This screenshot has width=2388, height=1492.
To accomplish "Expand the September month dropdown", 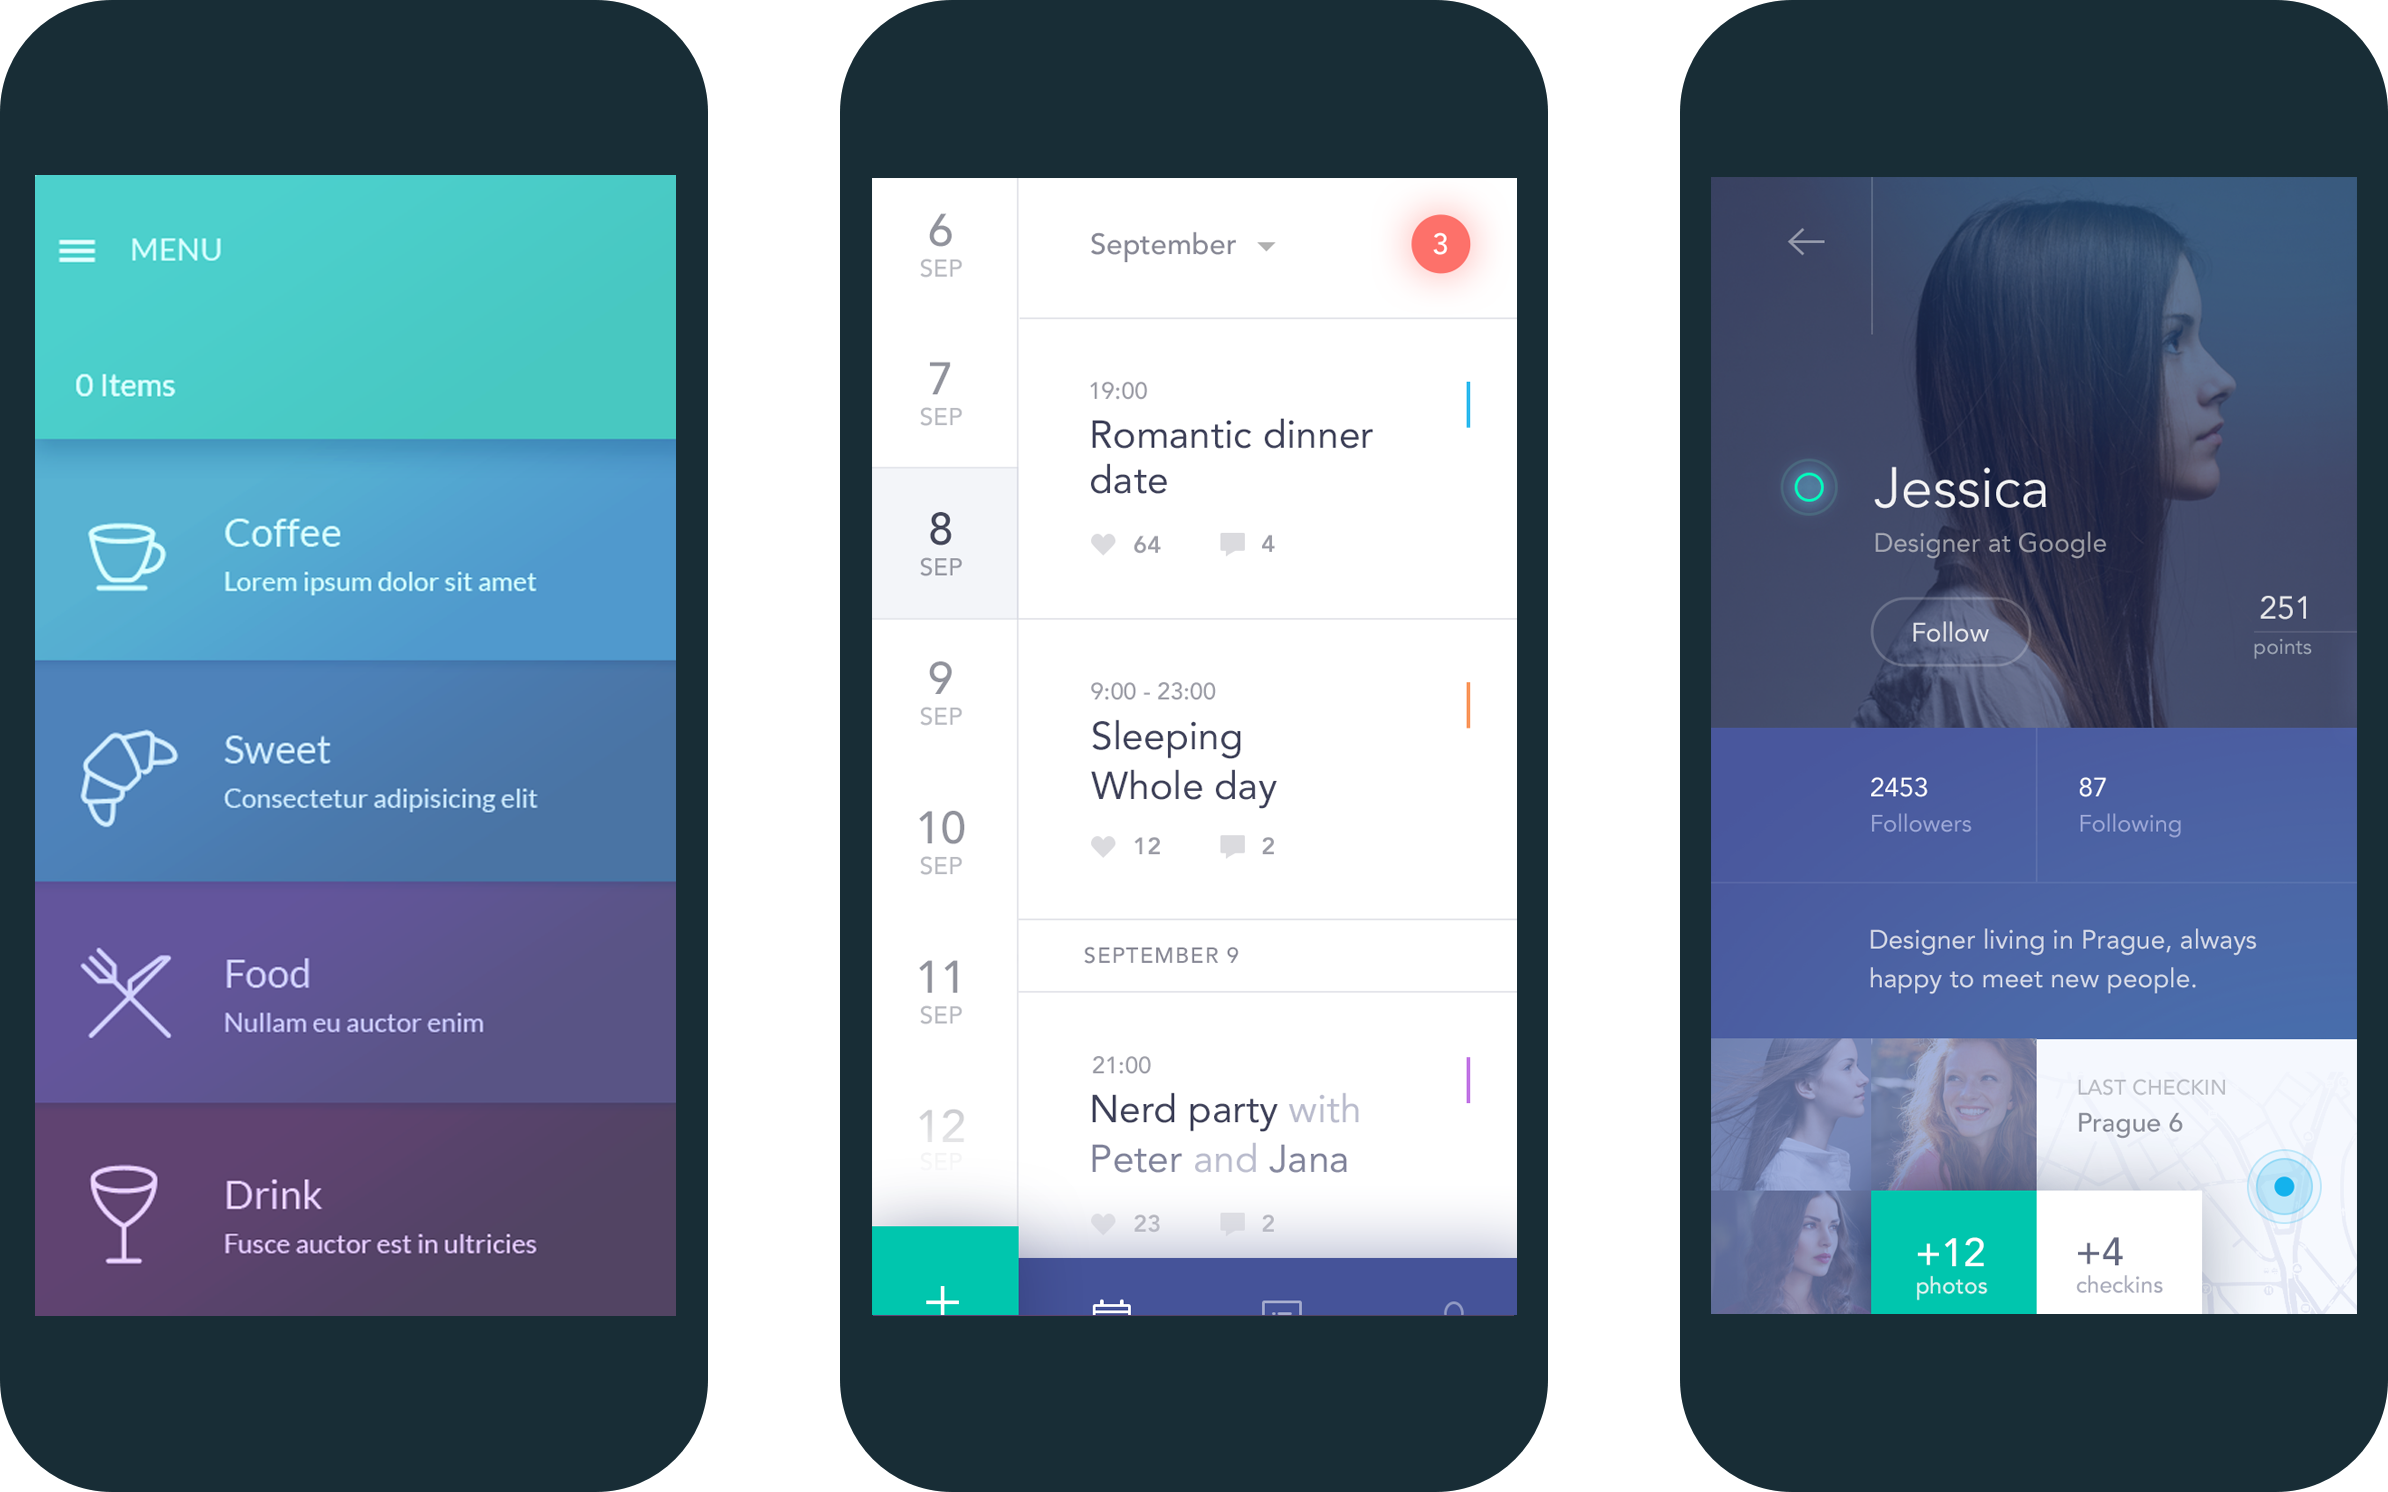I will [x=1254, y=248].
